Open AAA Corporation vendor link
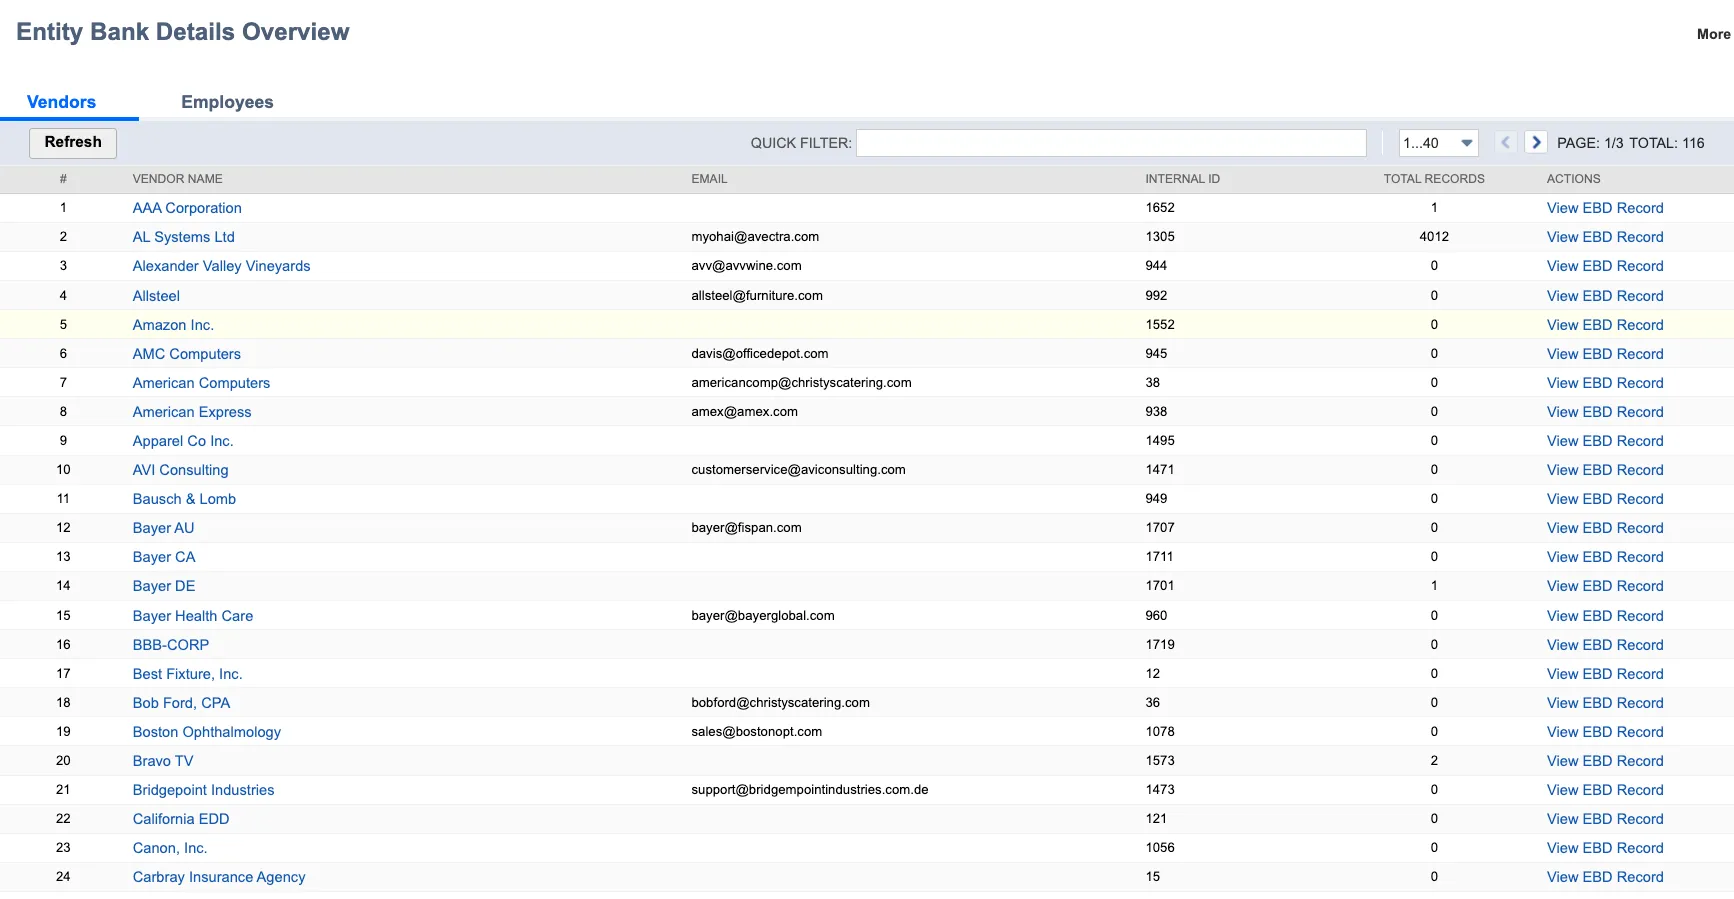 pos(187,208)
